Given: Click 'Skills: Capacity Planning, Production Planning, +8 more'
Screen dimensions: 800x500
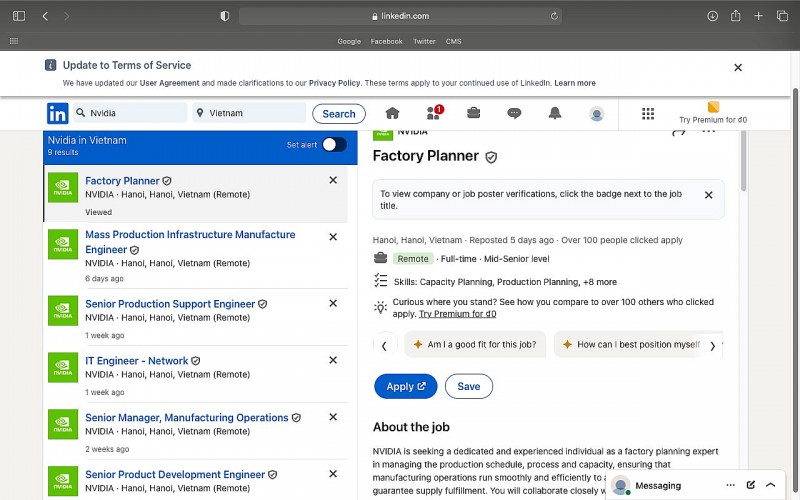Looking at the screenshot, I should point(505,282).
